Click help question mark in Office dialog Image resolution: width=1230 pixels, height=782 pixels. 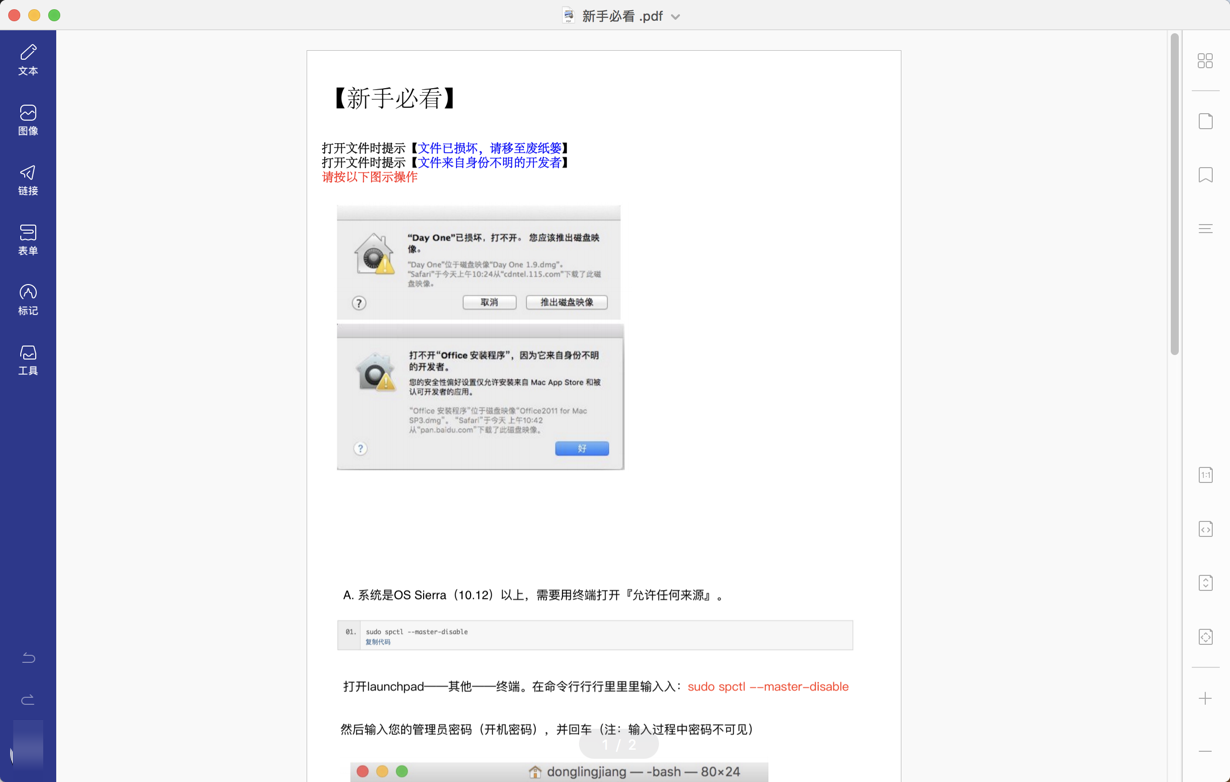360,449
